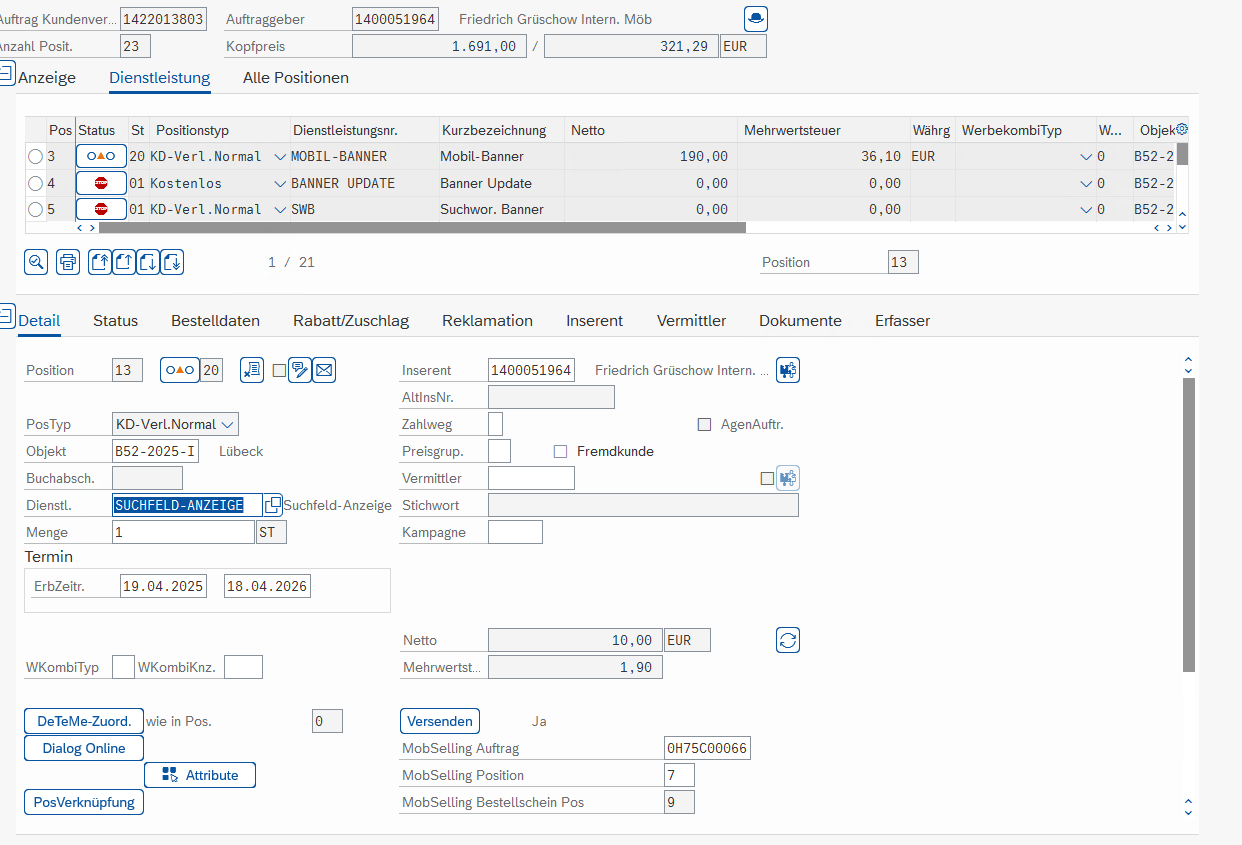Open WerbekombiTyp dropdown in position 3 row
The width and height of the screenshot is (1242, 845).
click(x=1086, y=157)
